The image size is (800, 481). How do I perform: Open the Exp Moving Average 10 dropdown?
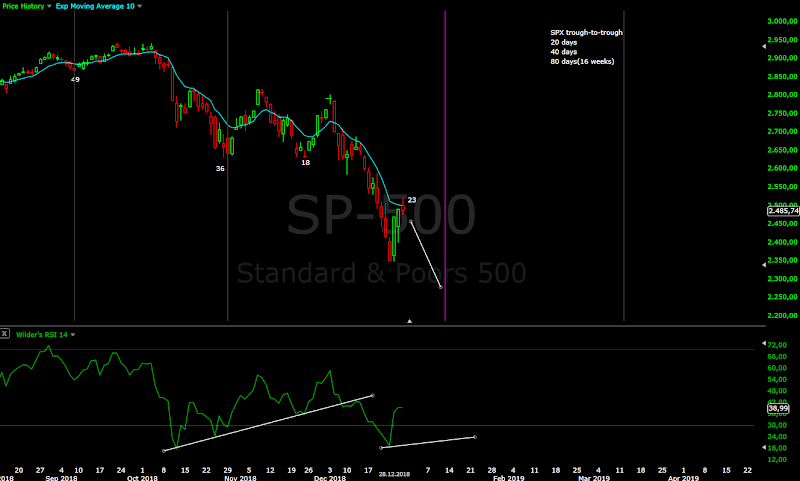click(x=98, y=6)
